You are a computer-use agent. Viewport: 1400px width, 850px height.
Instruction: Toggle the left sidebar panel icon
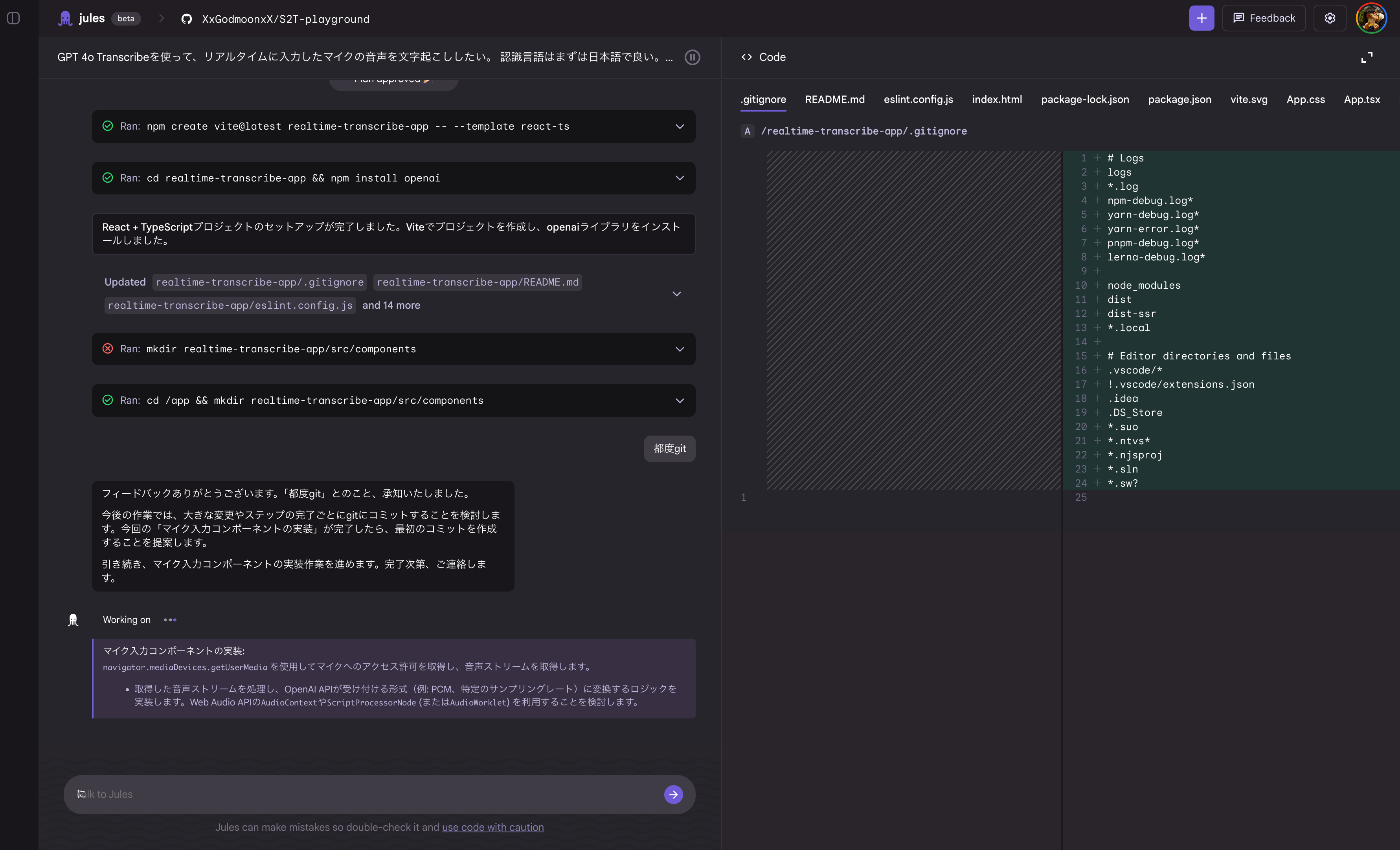pos(13,18)
